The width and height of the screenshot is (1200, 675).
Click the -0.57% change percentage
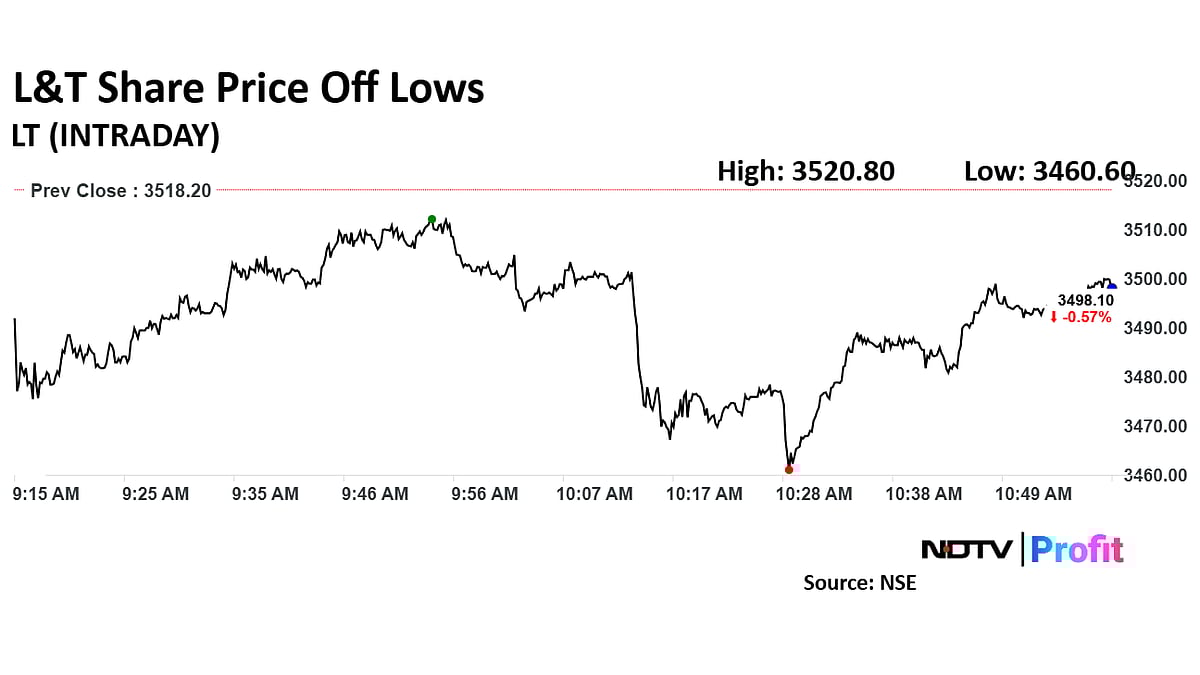1086,317
